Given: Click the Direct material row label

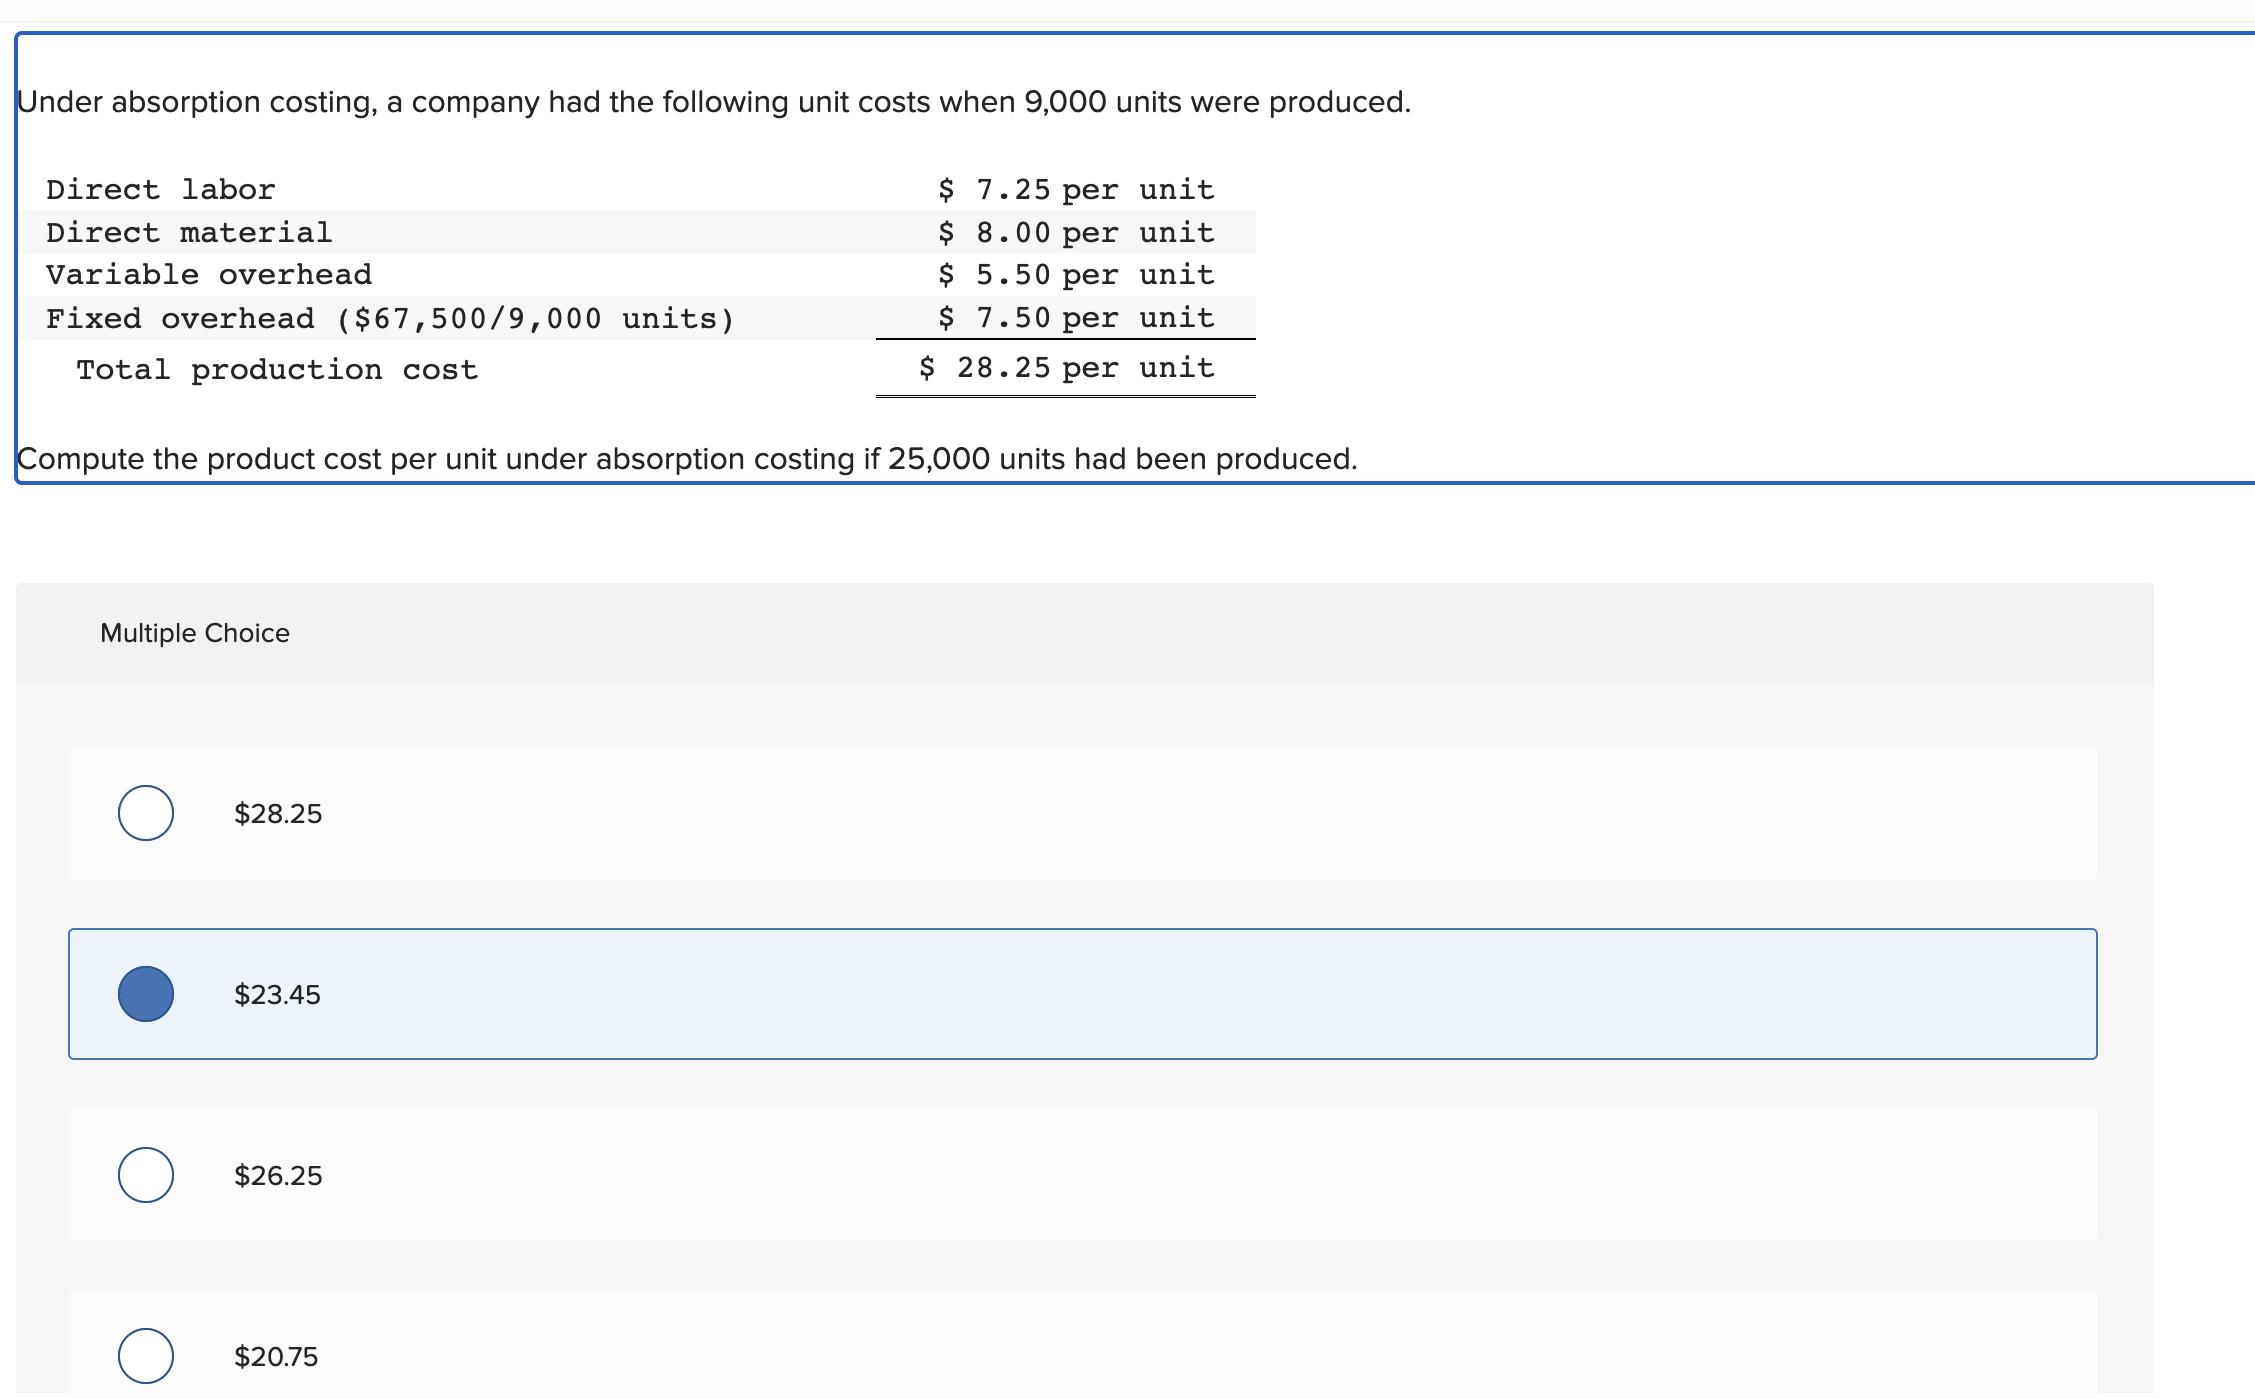Looking at the screenshot, I should [x=189, y=233].
